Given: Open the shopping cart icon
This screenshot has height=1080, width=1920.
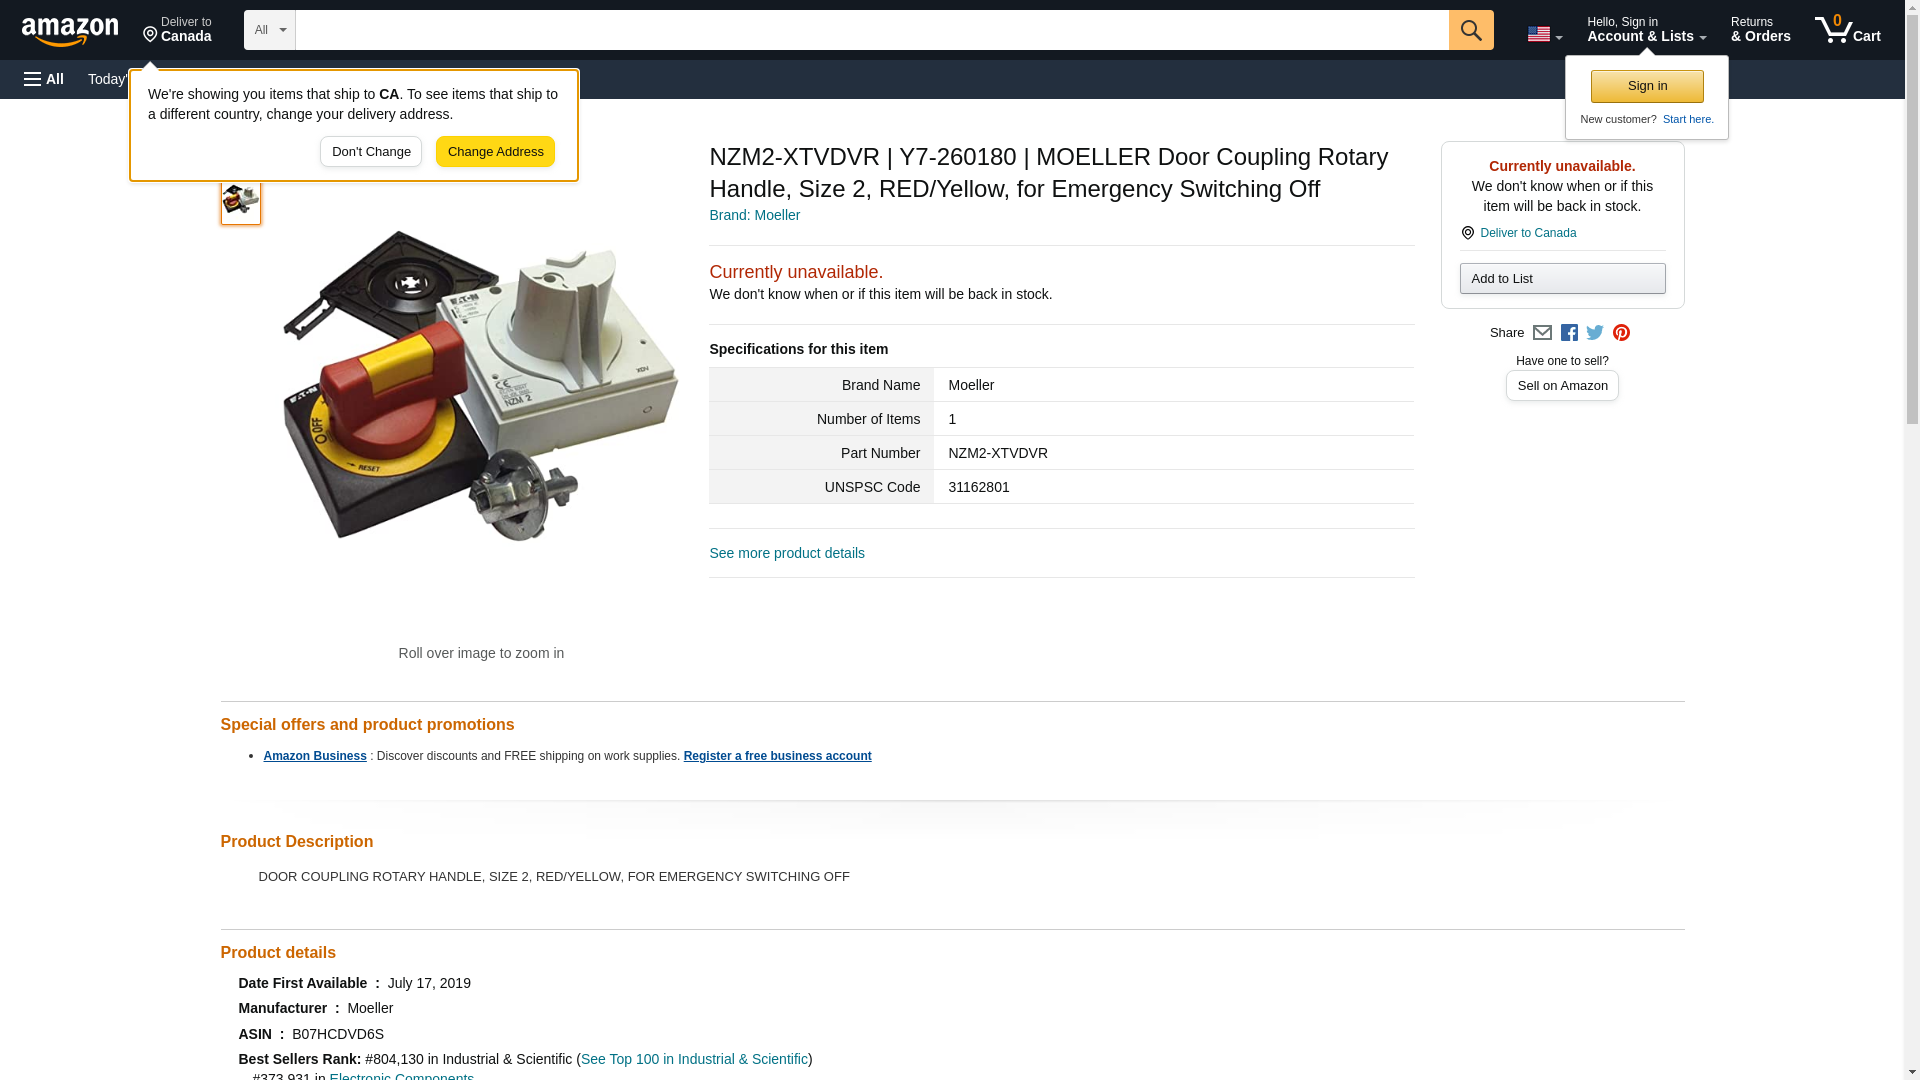Looking at the screenshot, I should (1847, 29).
